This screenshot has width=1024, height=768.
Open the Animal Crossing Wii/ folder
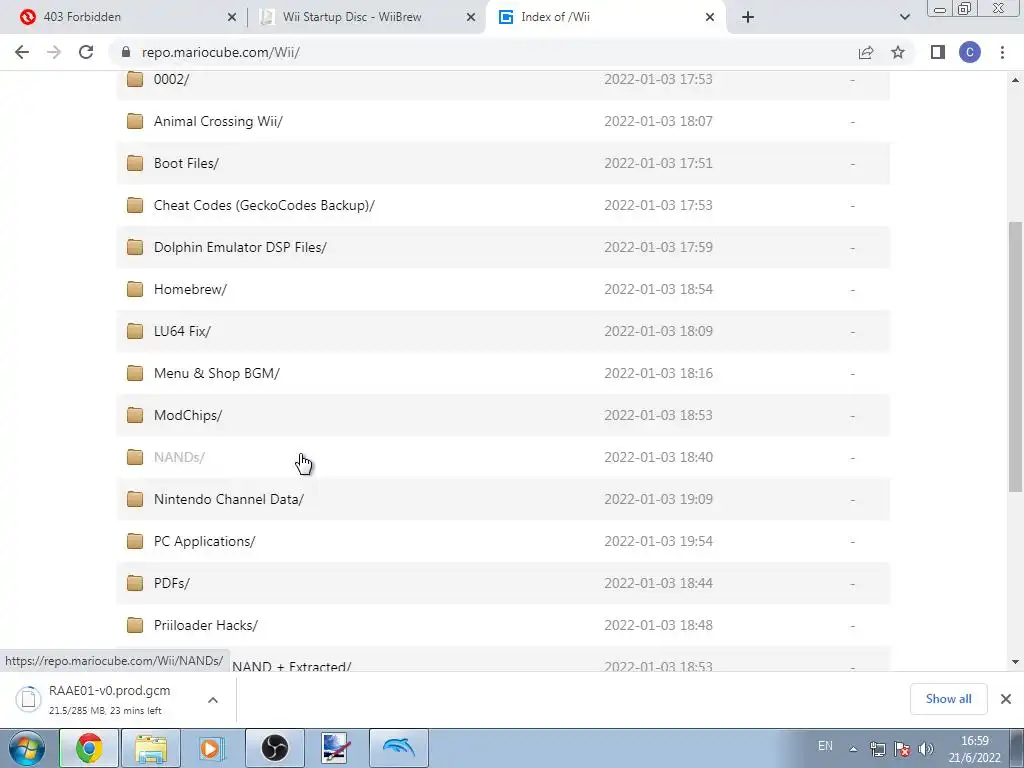[218, 121]
